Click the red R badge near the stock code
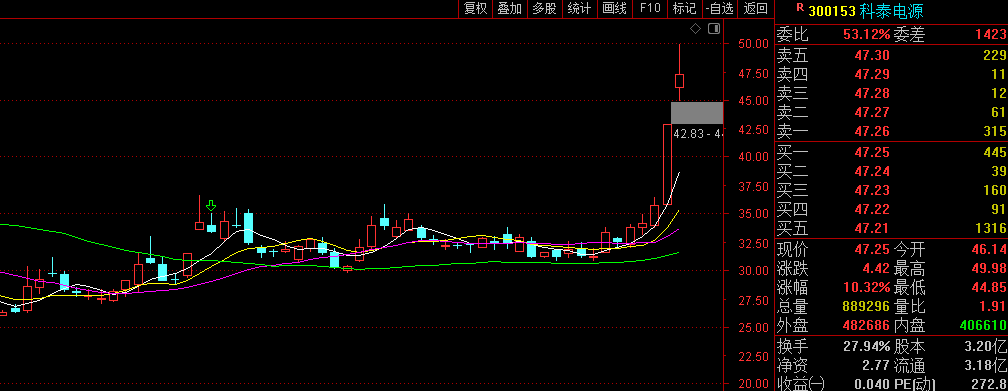The width and height of the screenshot is (1008, 391). (800, 8)
